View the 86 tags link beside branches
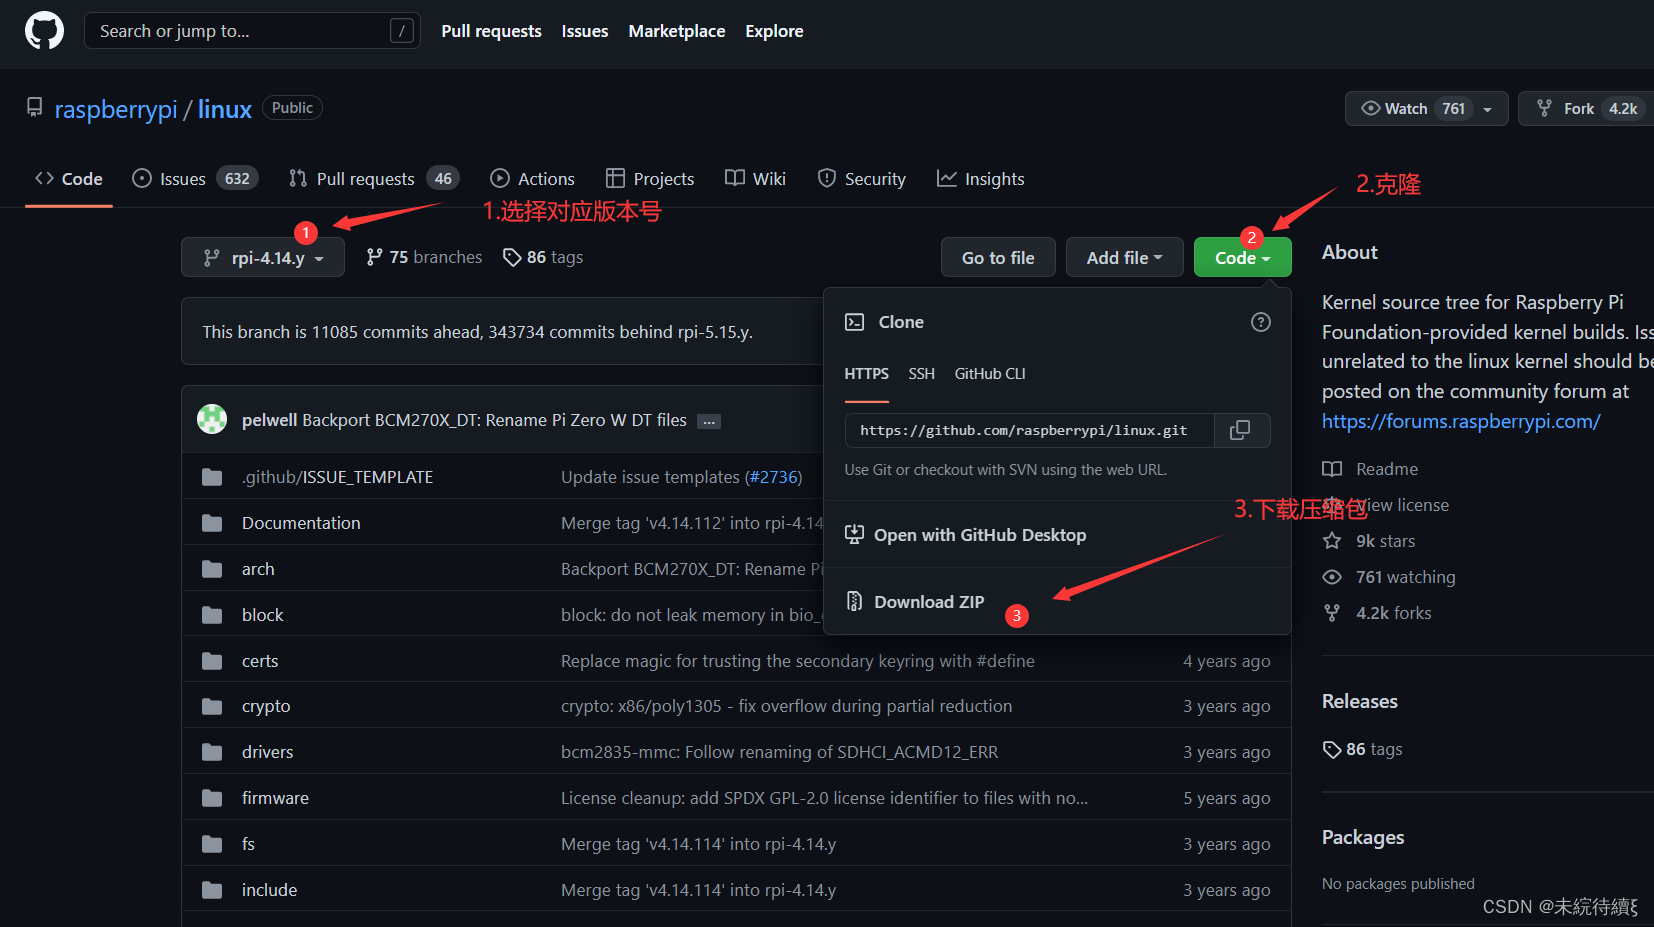 click(543, 257)
